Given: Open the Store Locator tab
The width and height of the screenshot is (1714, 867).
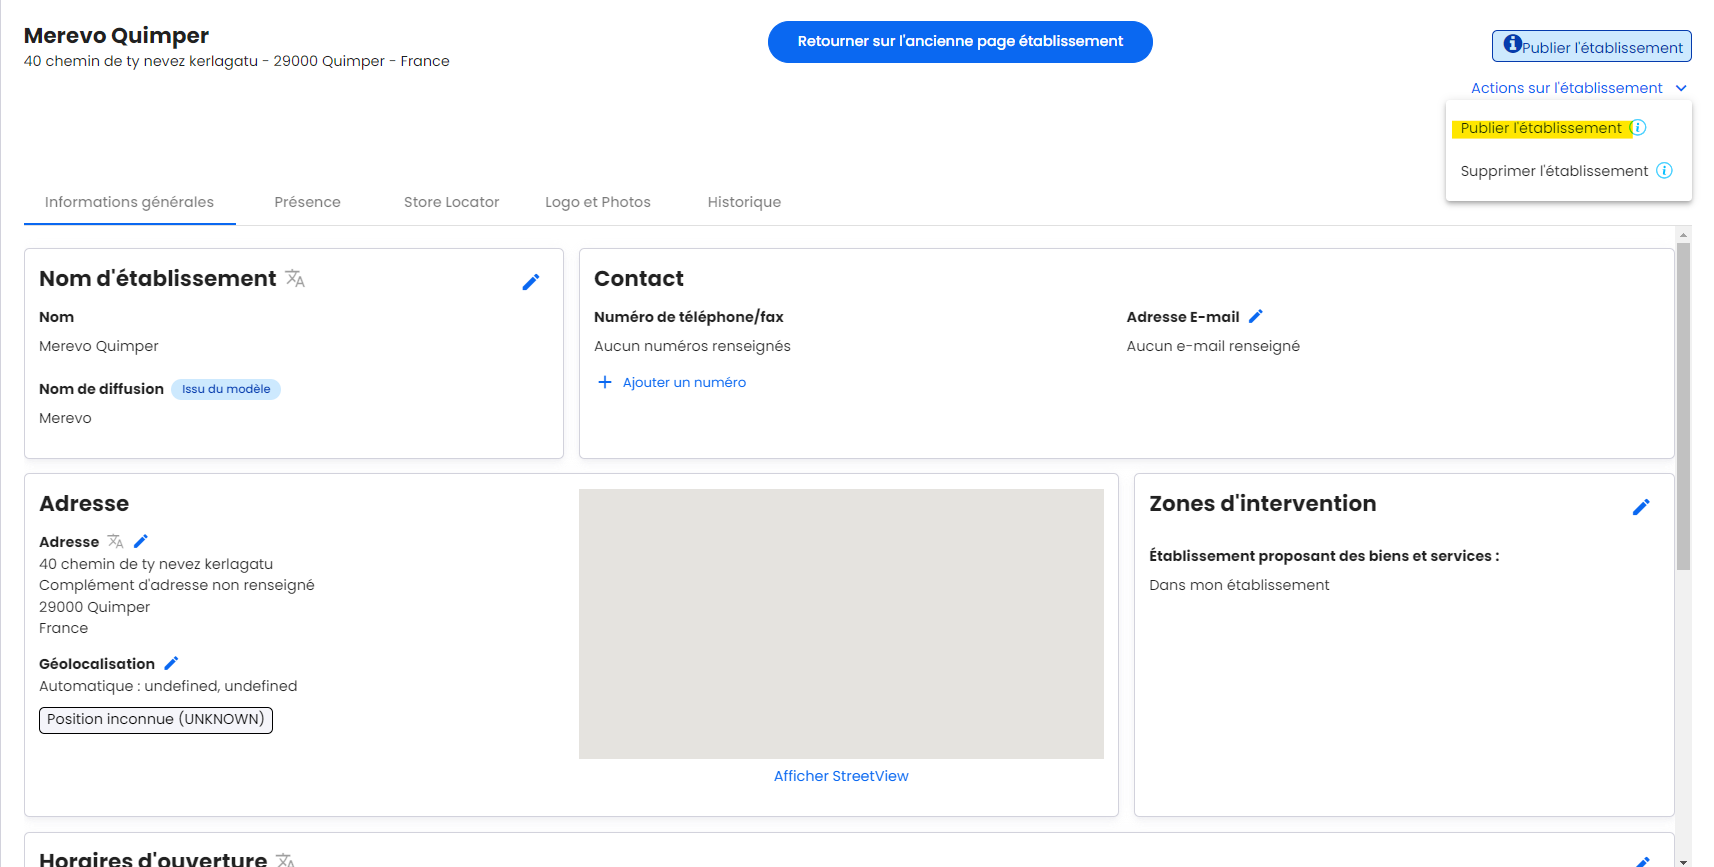Looking at the screenshot, I should click(451, 202).
